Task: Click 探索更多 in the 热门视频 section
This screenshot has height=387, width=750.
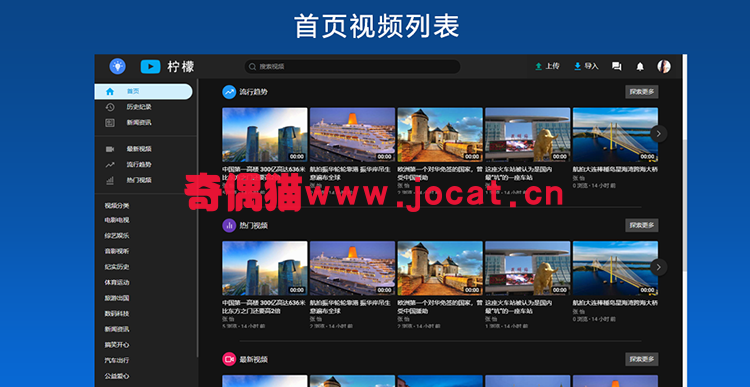Action: click(641, 225)
